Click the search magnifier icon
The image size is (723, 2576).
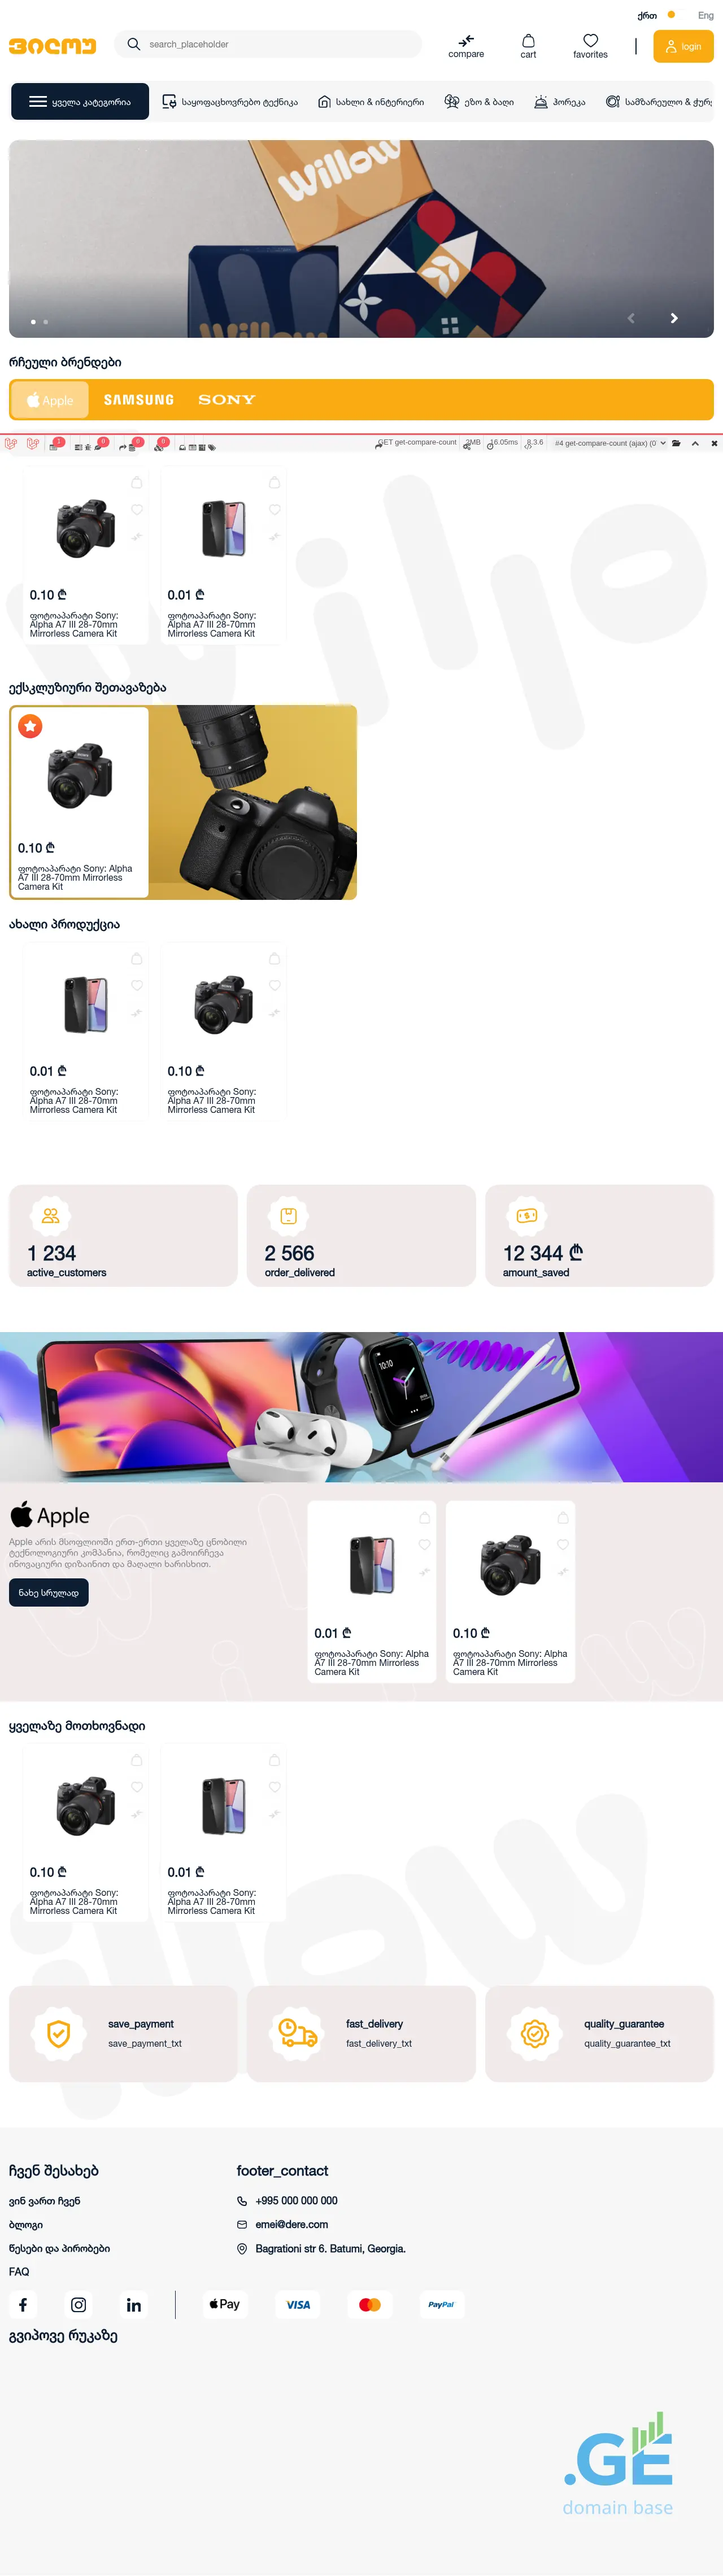(133, 44)
